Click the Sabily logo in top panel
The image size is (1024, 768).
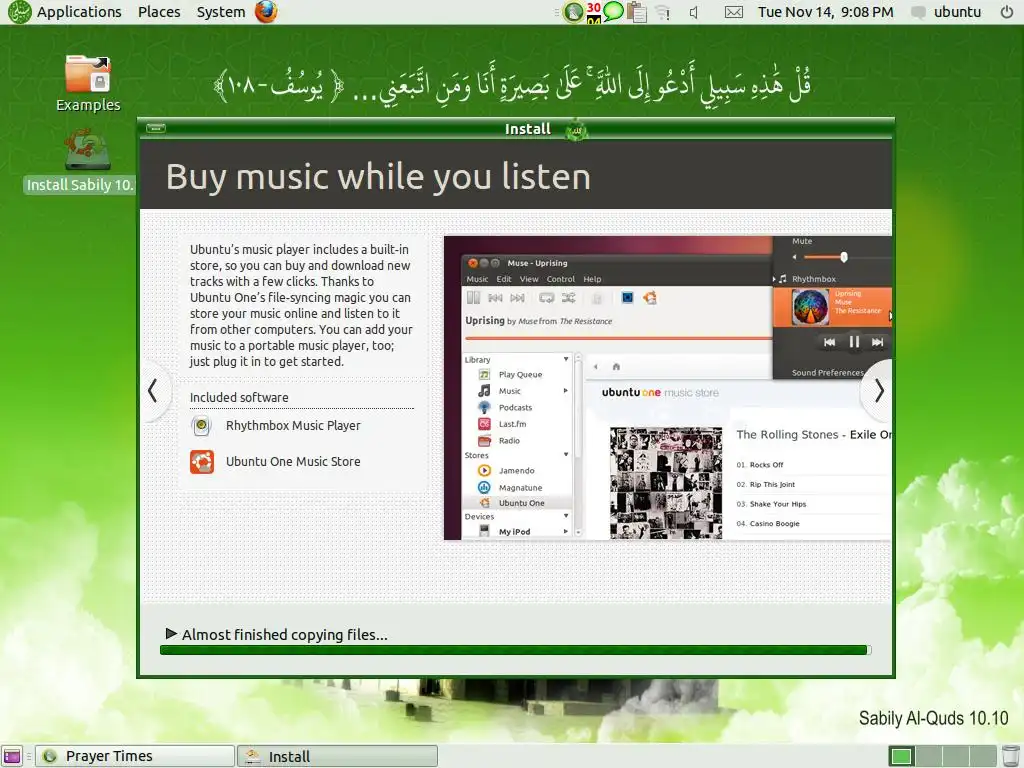point(19,12)
